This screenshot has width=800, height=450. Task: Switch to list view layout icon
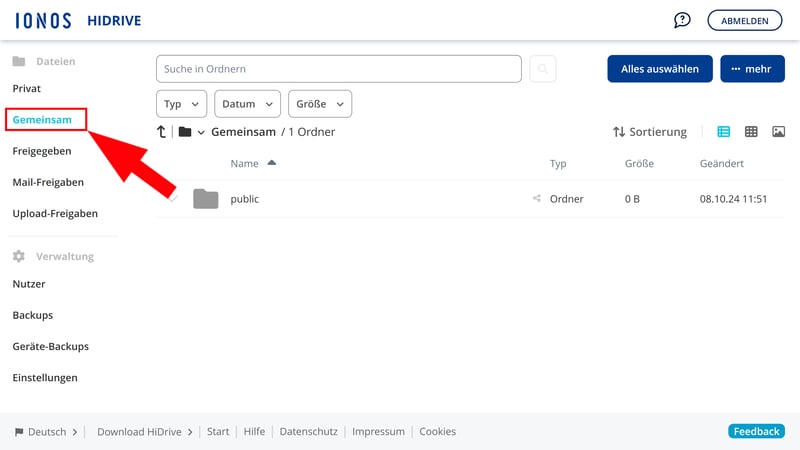tap(724, 132)
